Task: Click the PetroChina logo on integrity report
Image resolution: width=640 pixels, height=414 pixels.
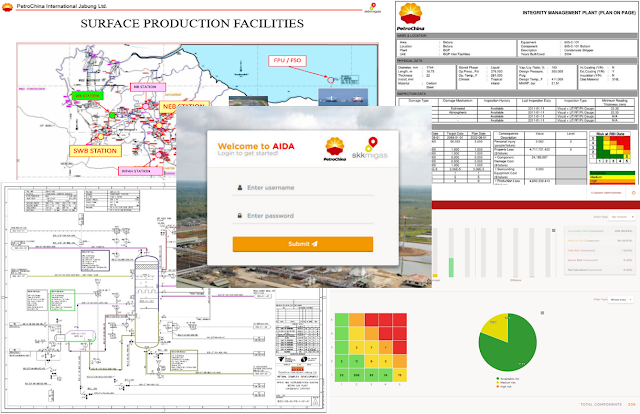Action: point(411,17)
